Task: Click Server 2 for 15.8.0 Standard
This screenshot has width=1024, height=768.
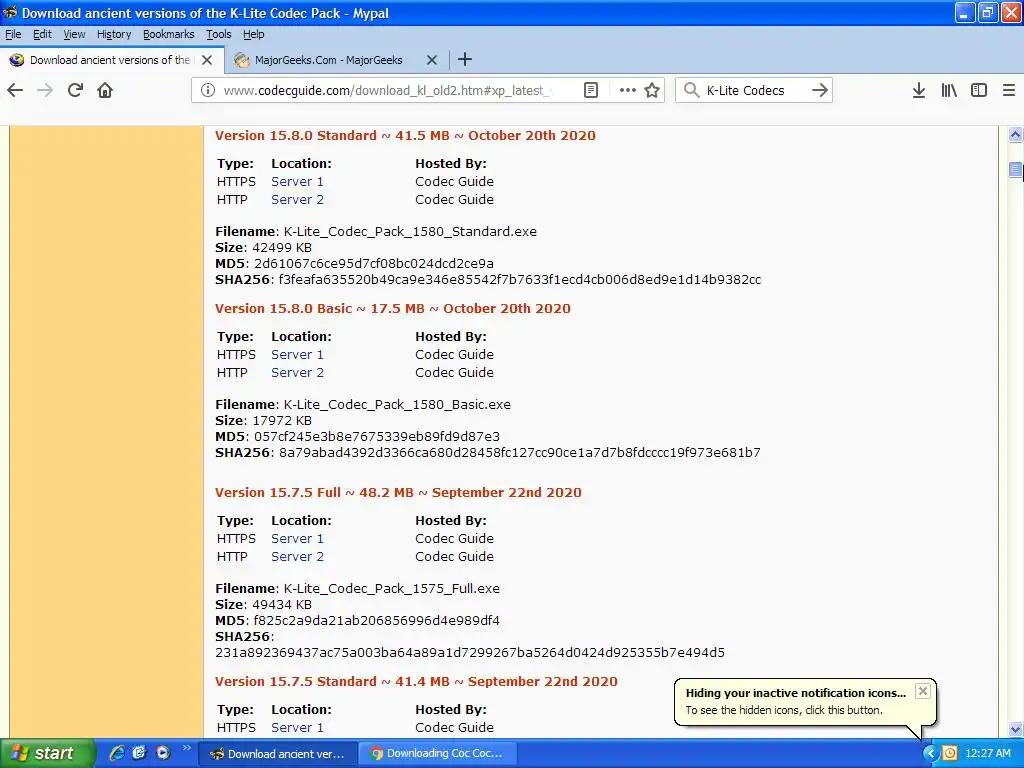Action: pos(297,200)
